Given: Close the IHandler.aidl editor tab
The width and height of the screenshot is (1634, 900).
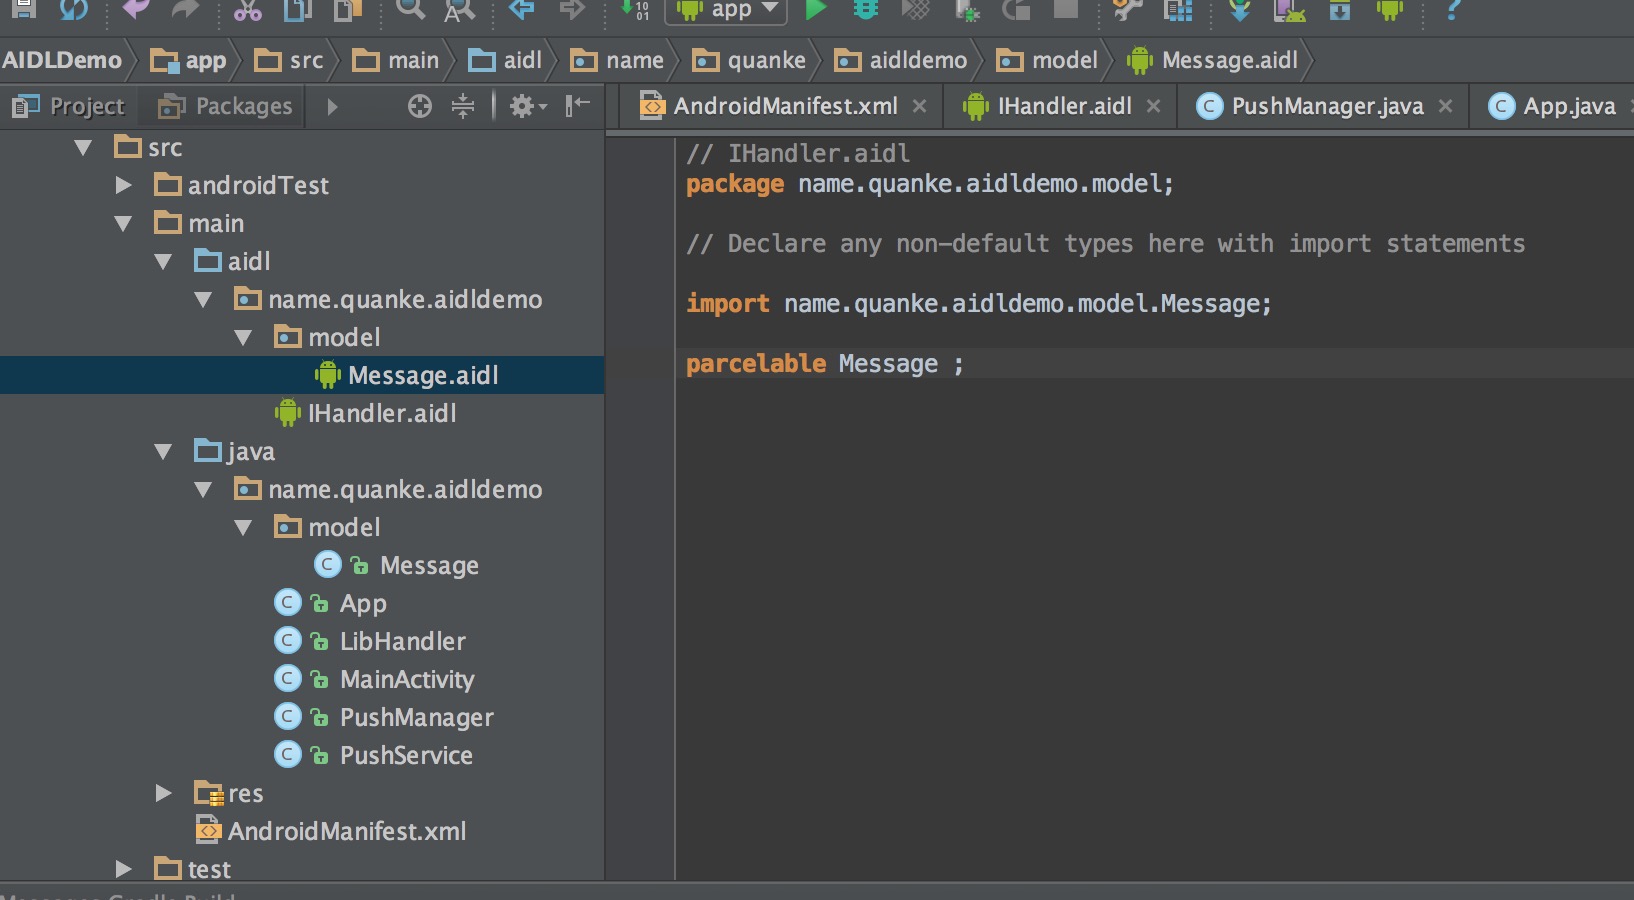Looking at the screenshot, I should (x=1153, y=106).
